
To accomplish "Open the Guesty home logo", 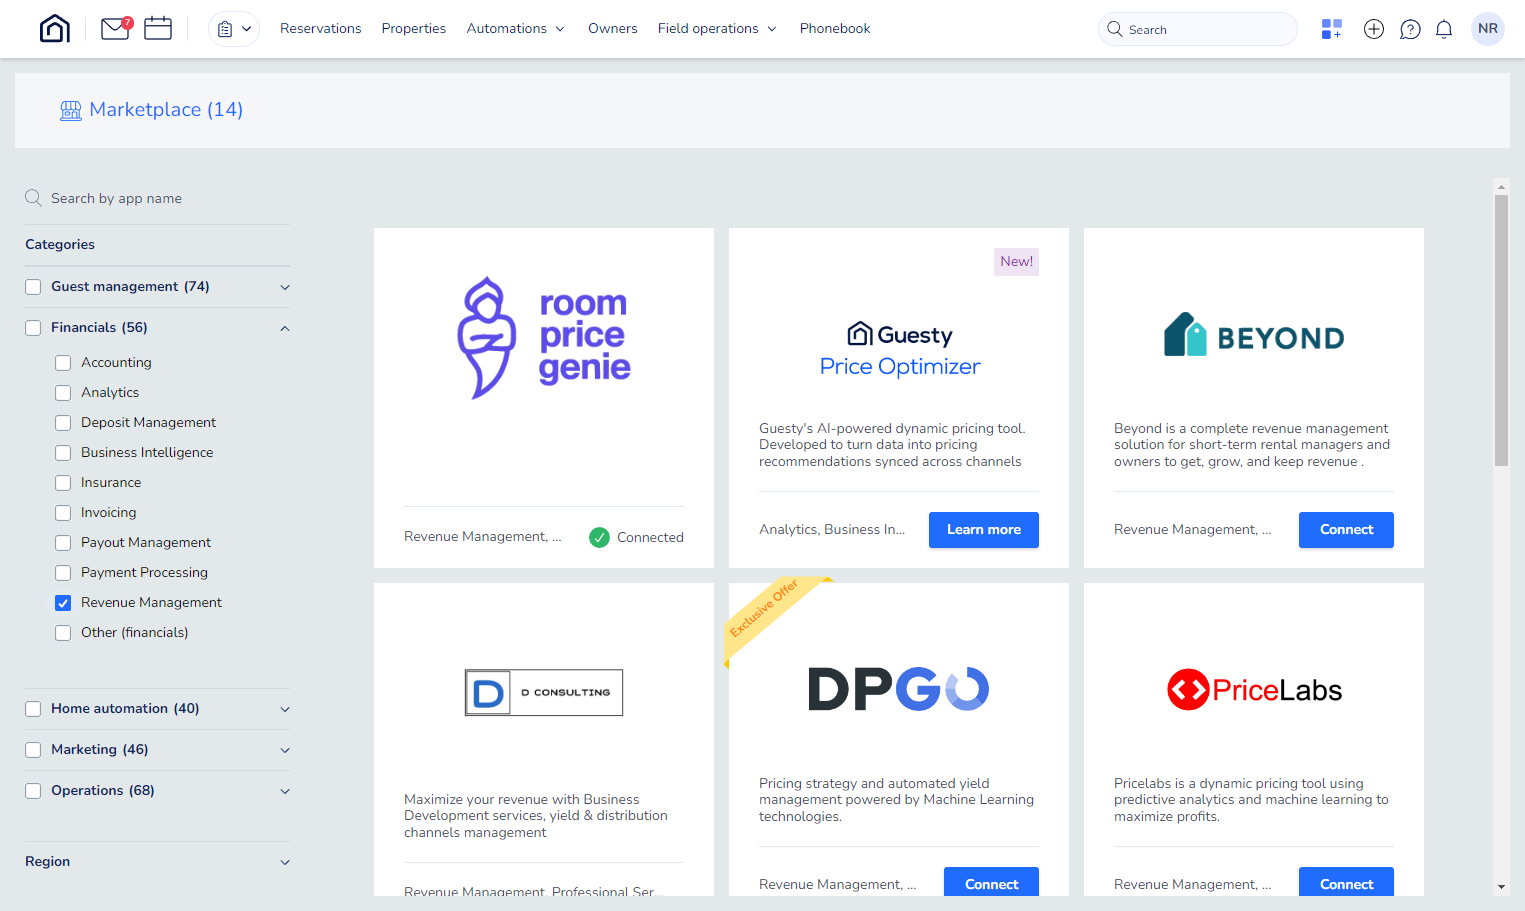I will pos(55,29).
